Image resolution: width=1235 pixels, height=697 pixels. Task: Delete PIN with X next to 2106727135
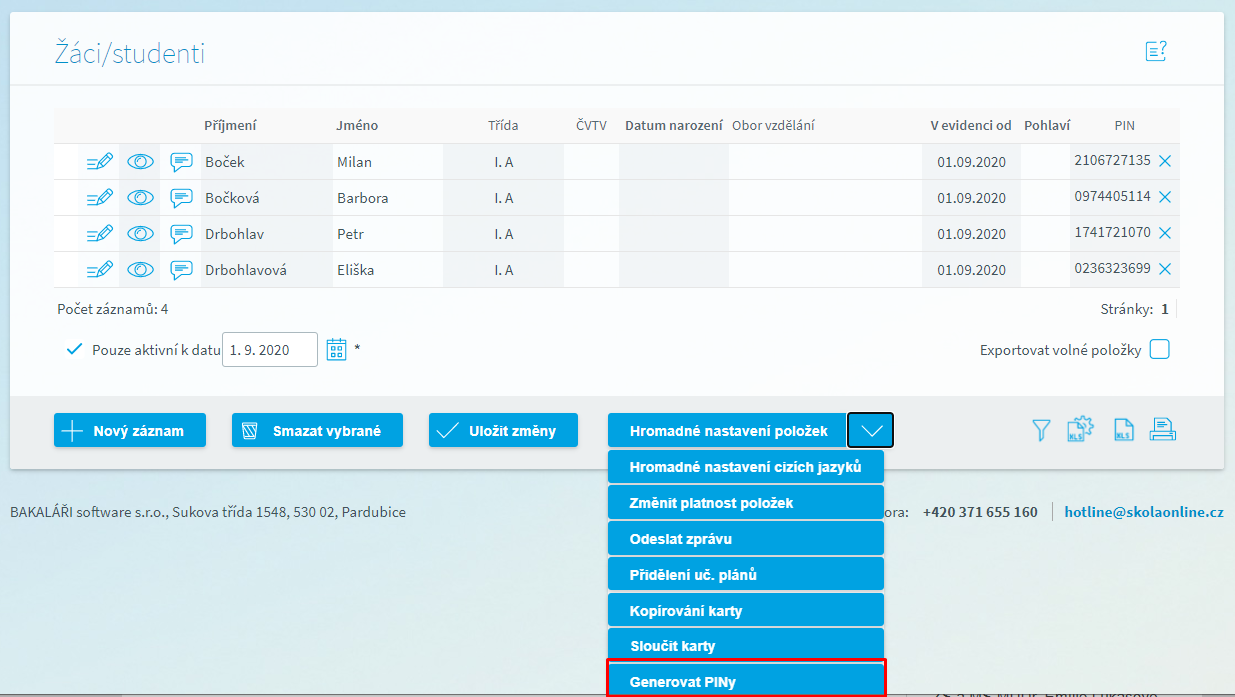1165,161
